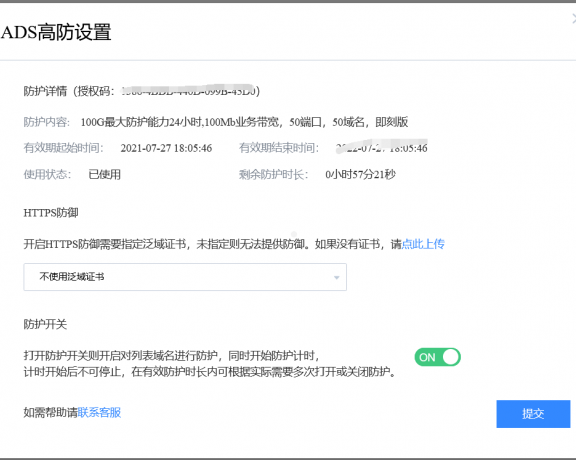Click the 防护开关 section heading
Screen dimensions: 576x460
point(45,324)
